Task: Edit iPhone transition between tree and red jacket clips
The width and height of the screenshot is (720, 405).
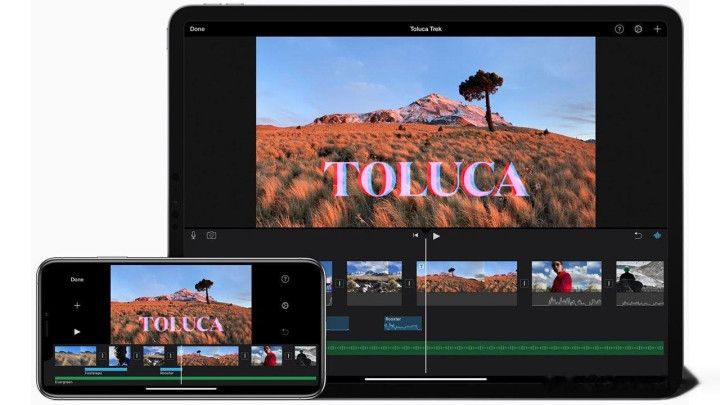Action: click(x=245, y=356)
